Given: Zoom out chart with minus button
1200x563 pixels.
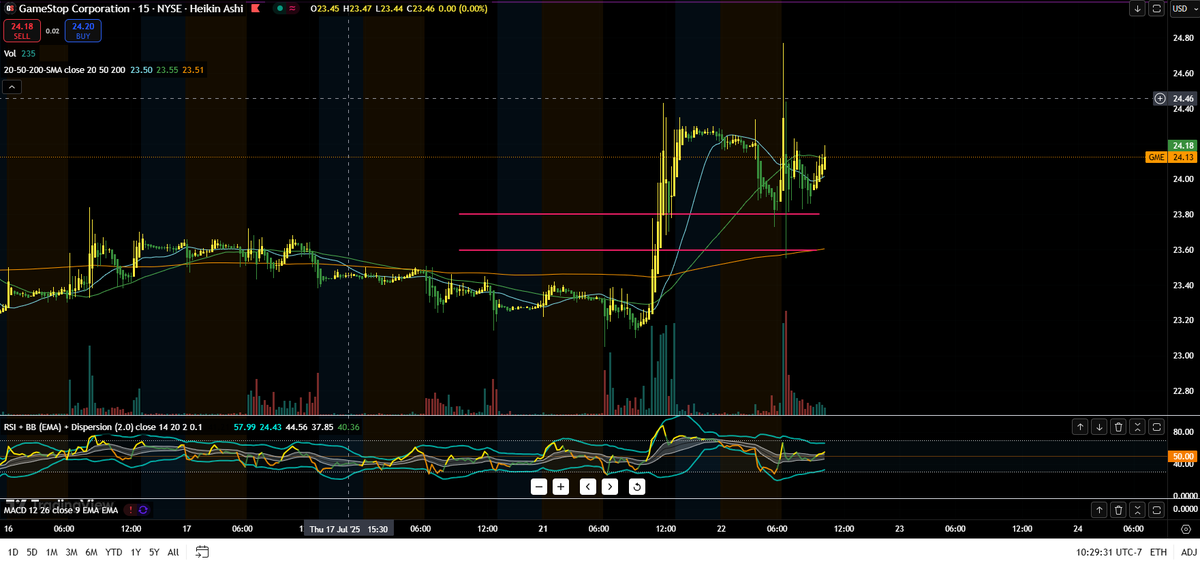Looking at the screenshot, I should 538,487.
